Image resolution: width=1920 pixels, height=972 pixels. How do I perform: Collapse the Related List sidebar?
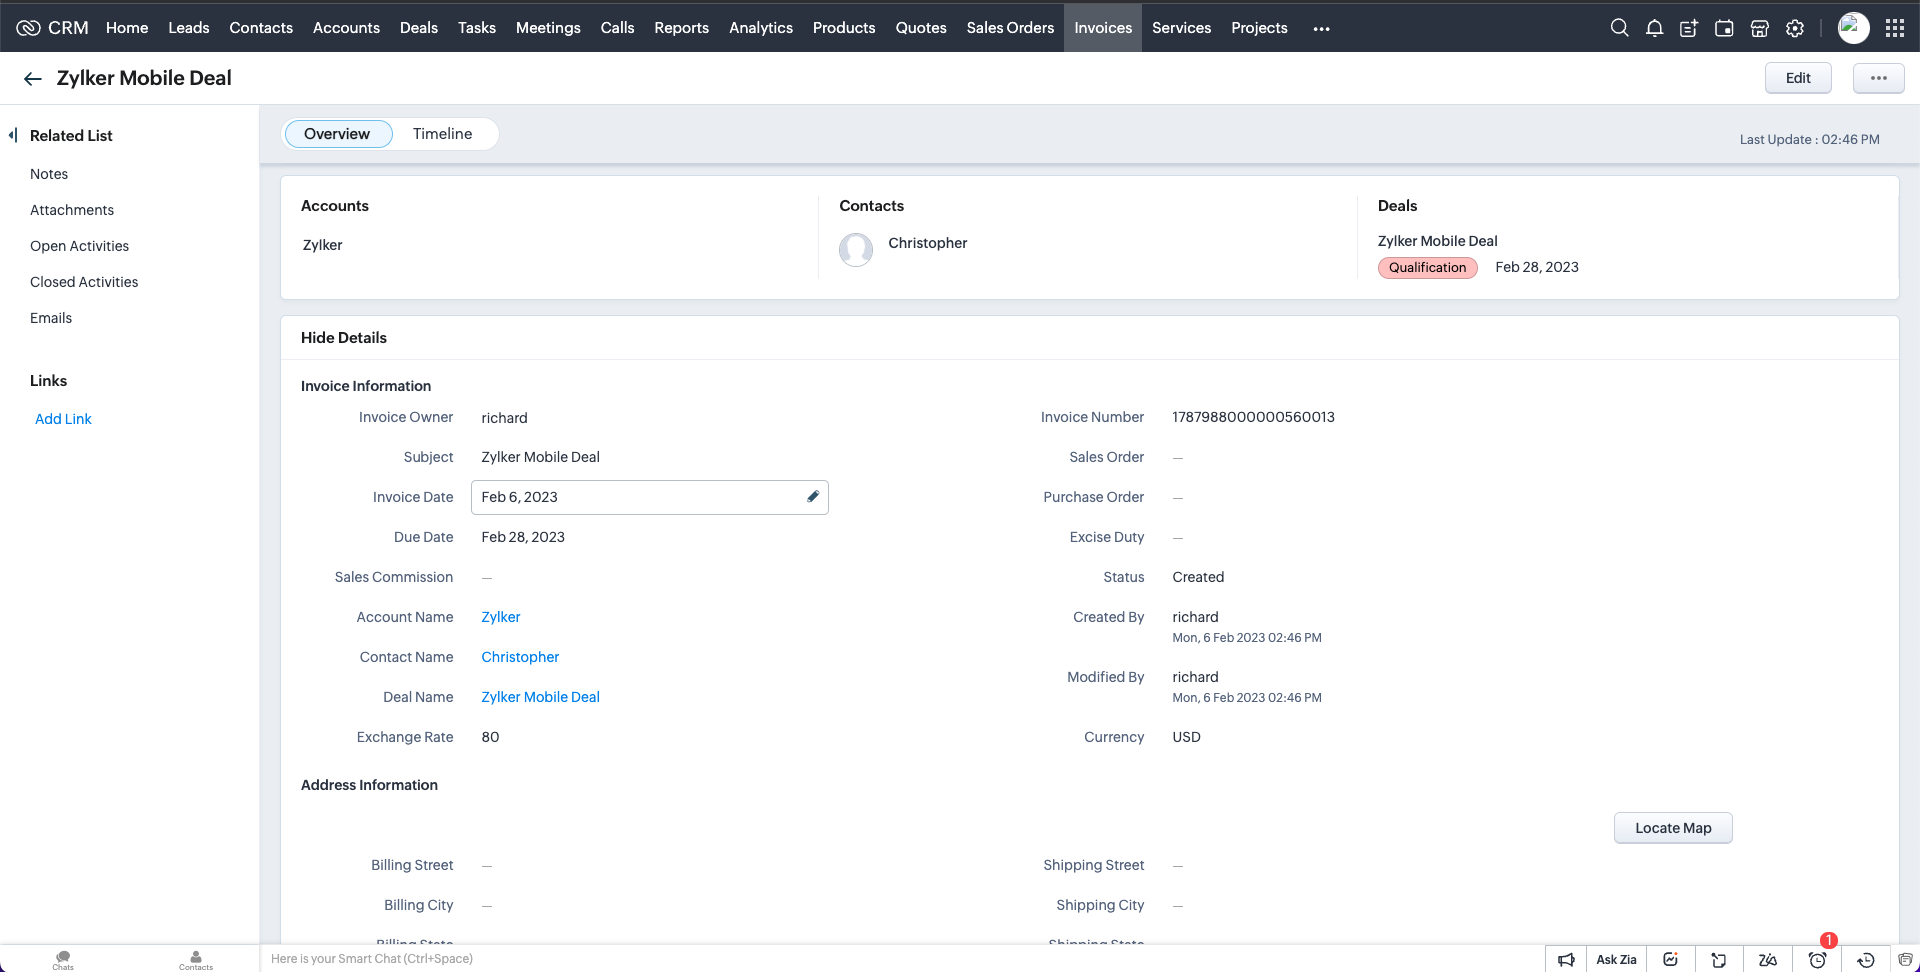coord(13,135)
